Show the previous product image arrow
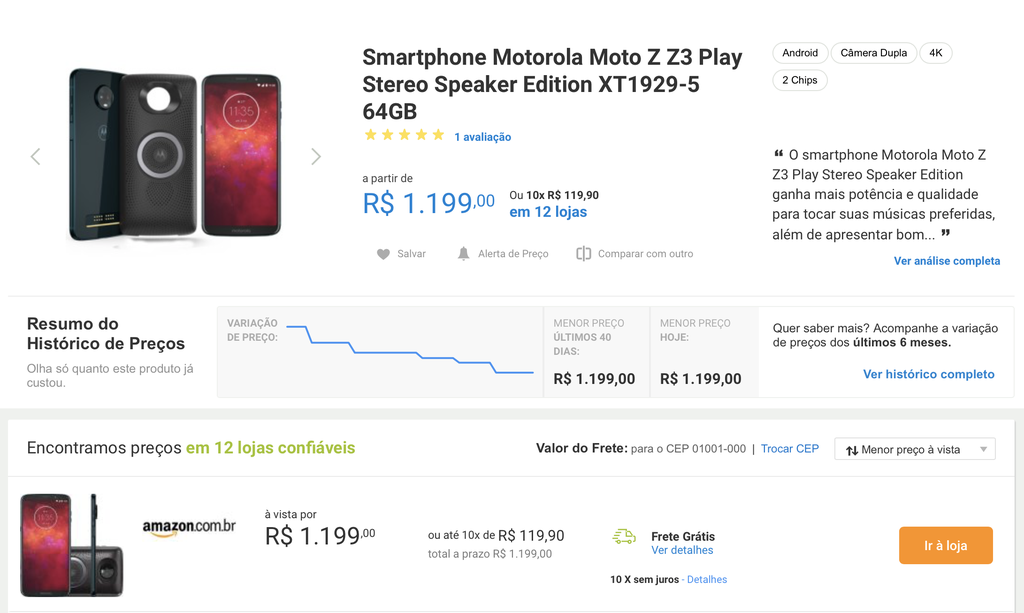Viewport: 1024px width, 613px height. click(x=36, y=157)
